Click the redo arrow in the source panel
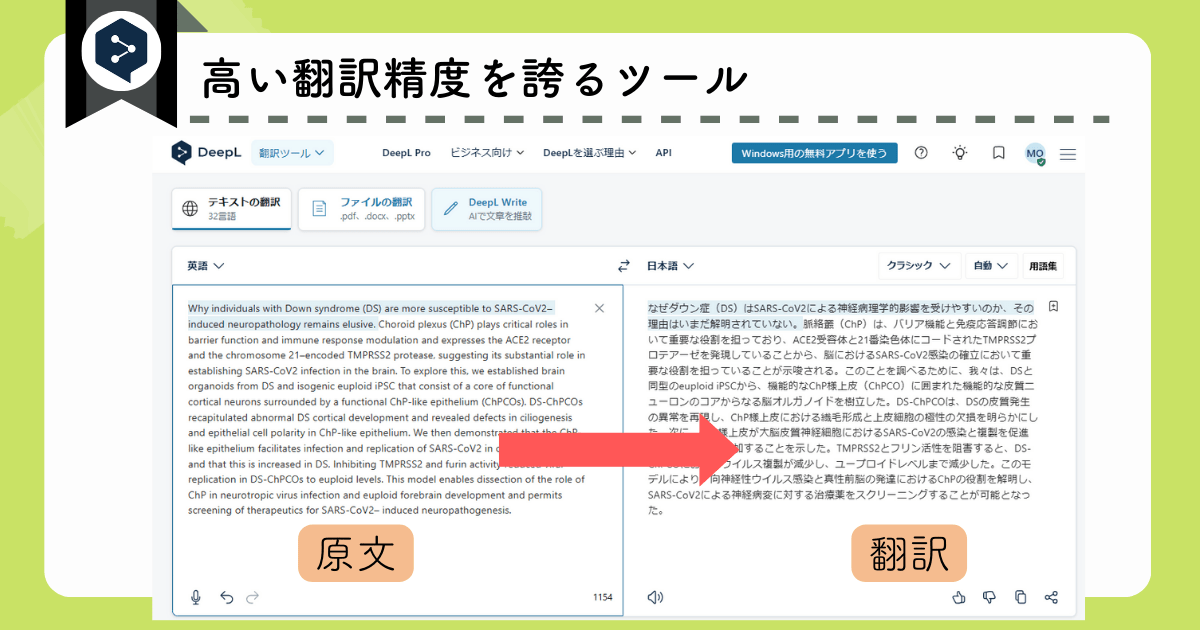This screenshot has height=630, width=1200. [252, 597]
